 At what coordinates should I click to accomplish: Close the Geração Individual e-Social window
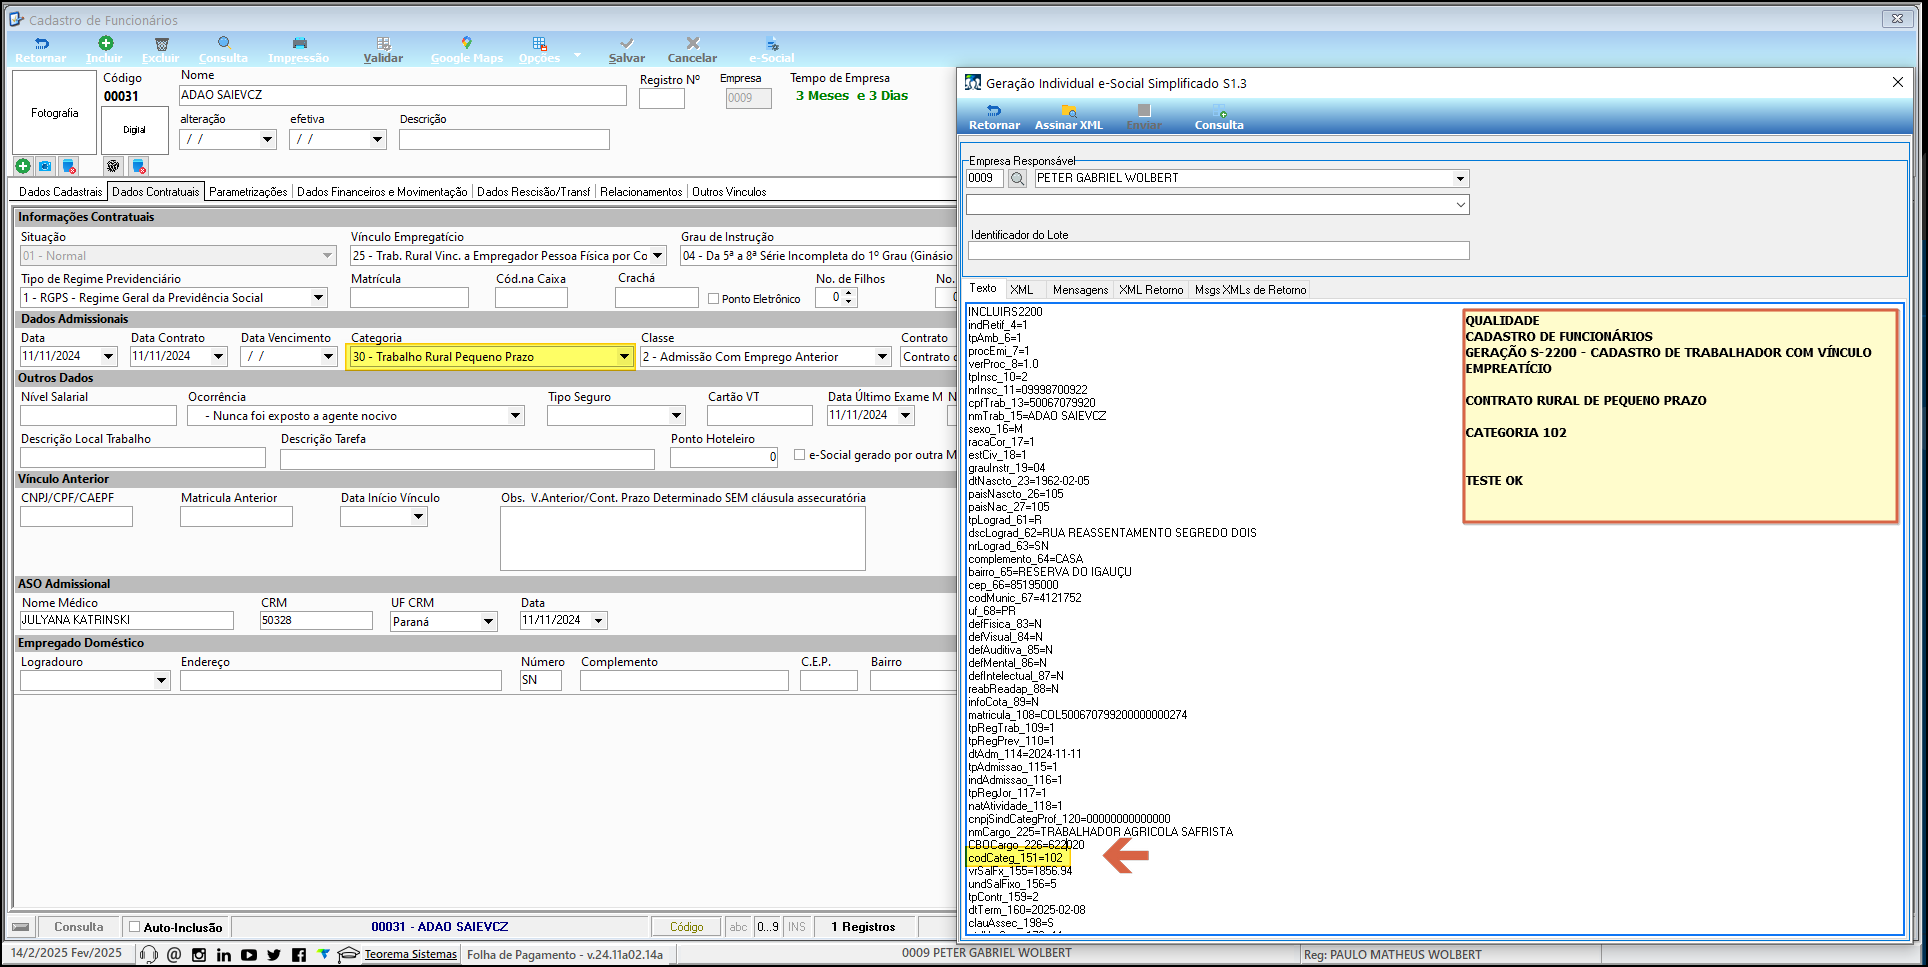tap(1897, 82)
